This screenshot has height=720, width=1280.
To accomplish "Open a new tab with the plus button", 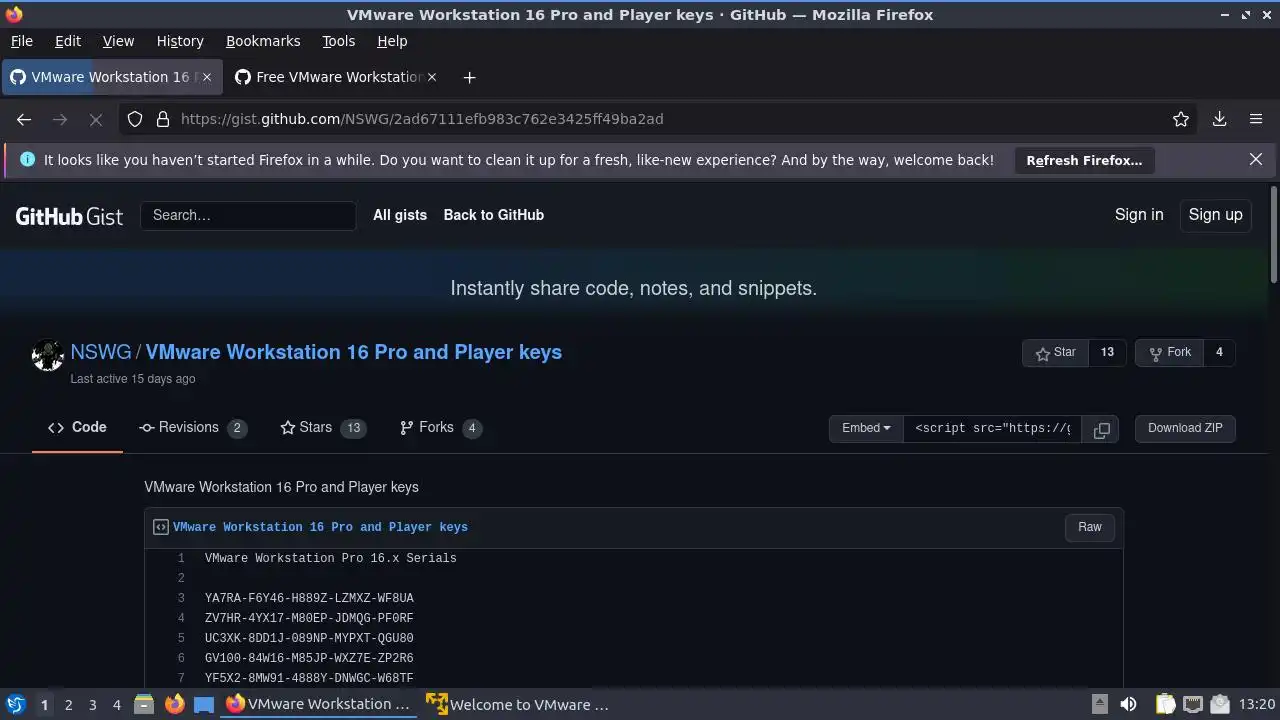I will (469, 77).
